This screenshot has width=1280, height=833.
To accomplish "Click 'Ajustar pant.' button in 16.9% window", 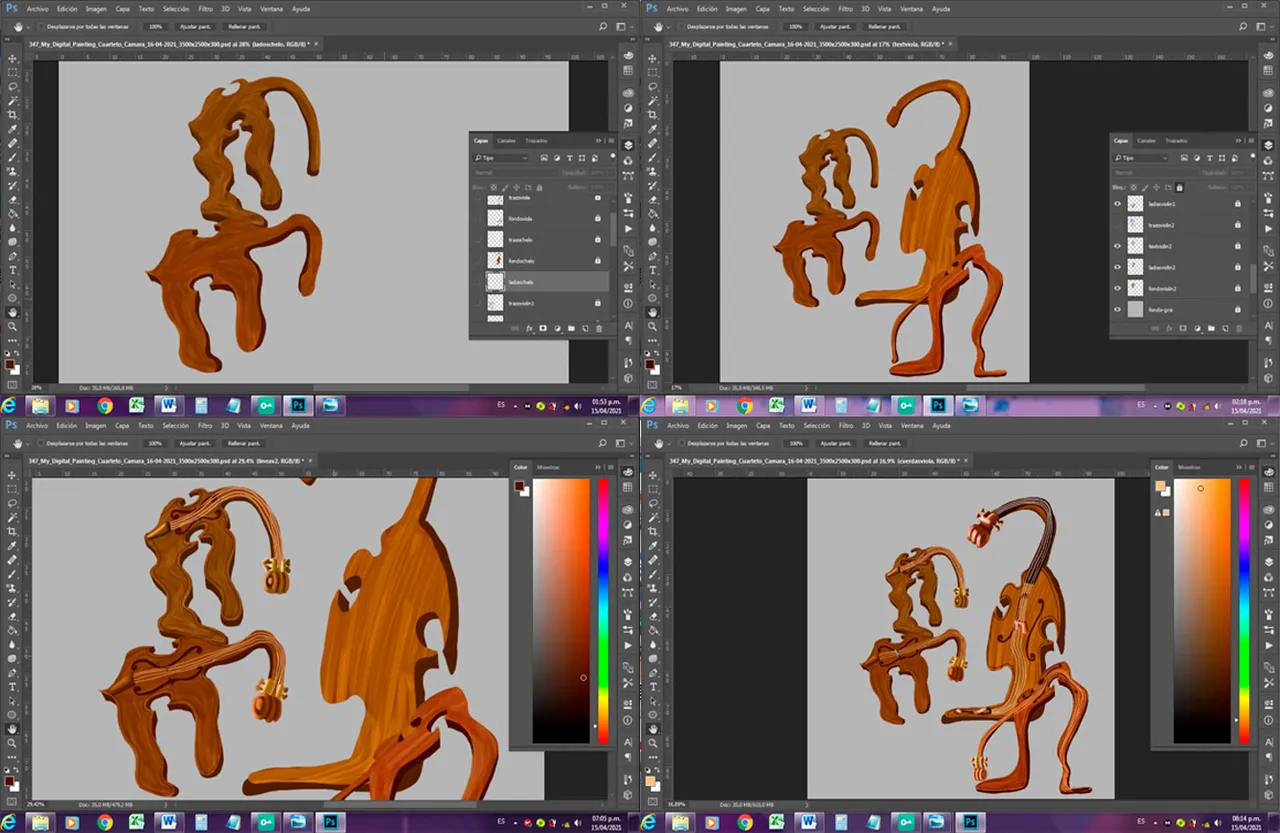I will 835,442.
